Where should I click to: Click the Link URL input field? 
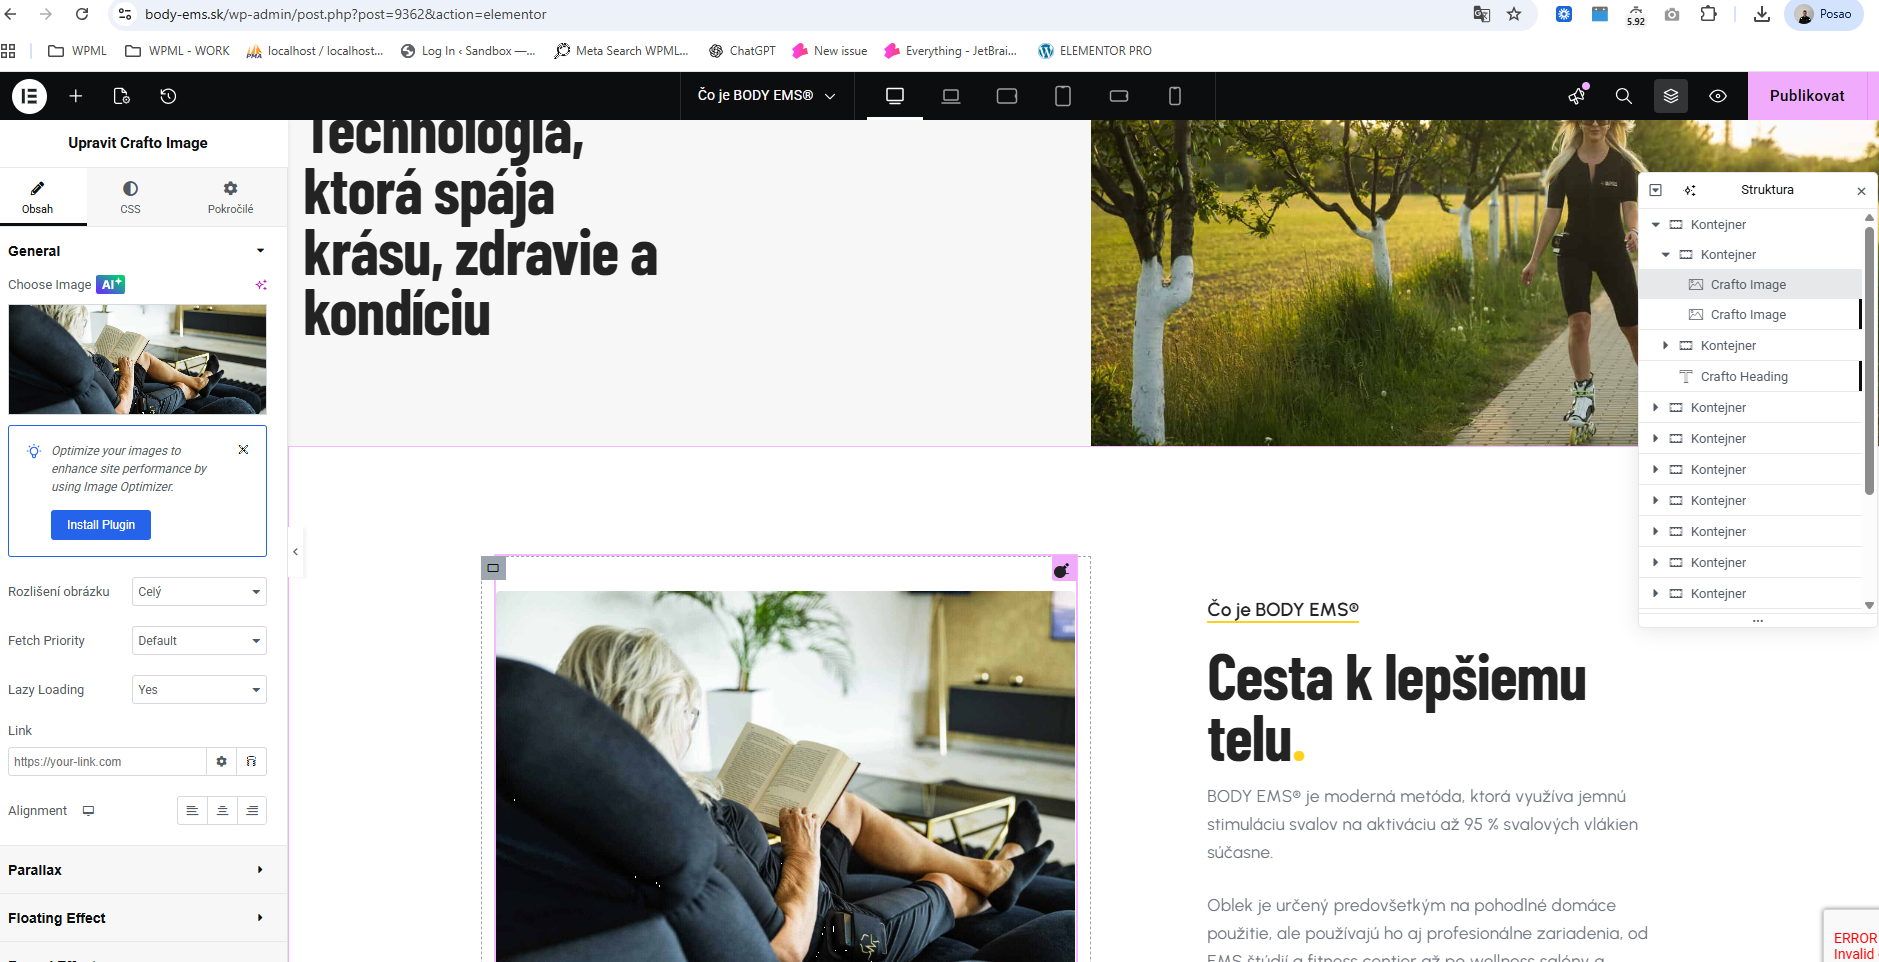107,762
